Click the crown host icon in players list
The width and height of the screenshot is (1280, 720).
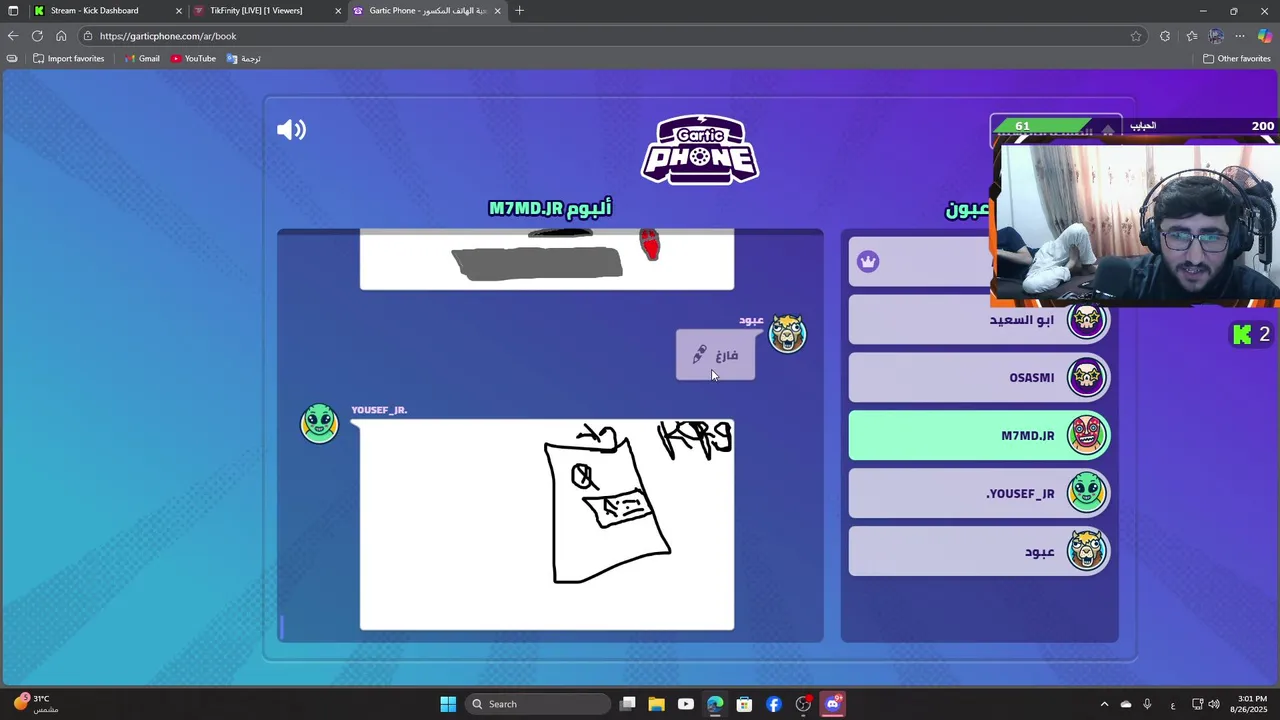point(868,262)
